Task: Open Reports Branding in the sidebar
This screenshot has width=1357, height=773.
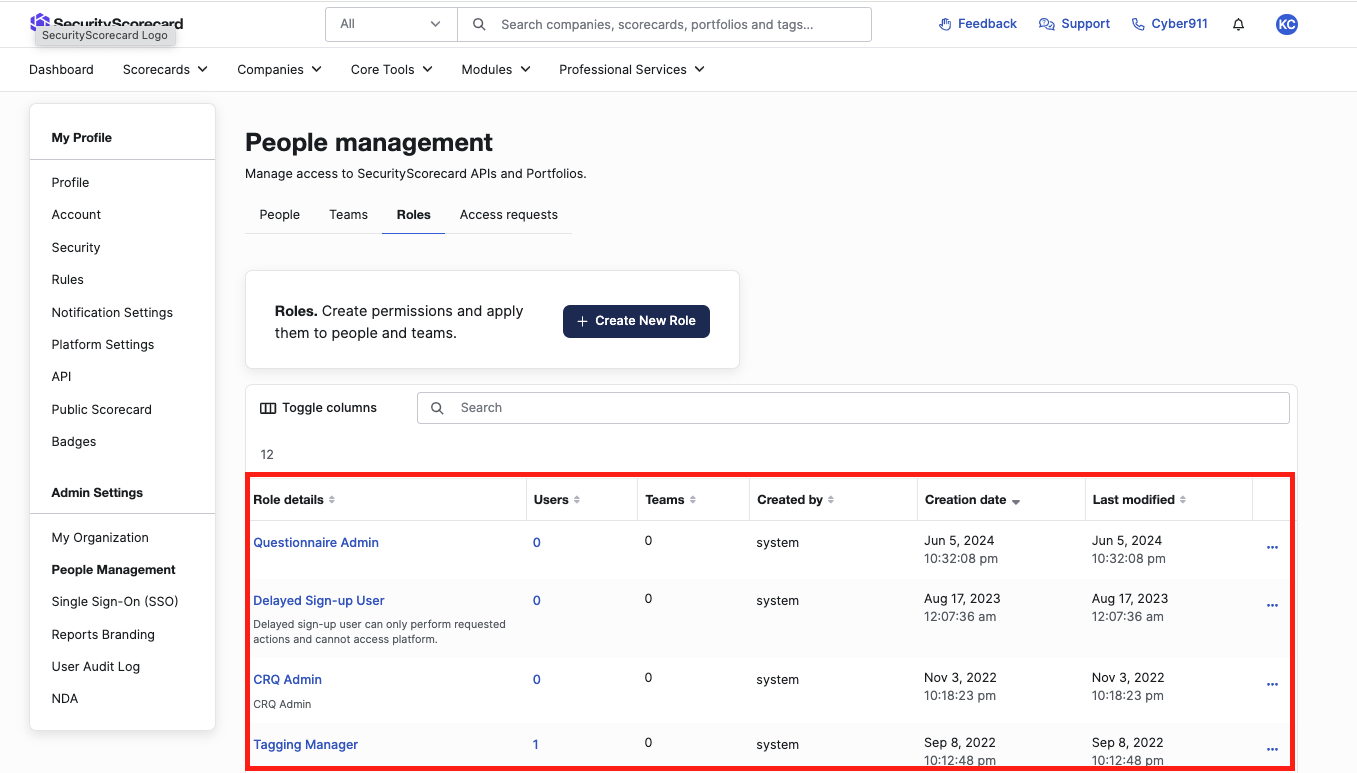Action: (x=103, y=635)
